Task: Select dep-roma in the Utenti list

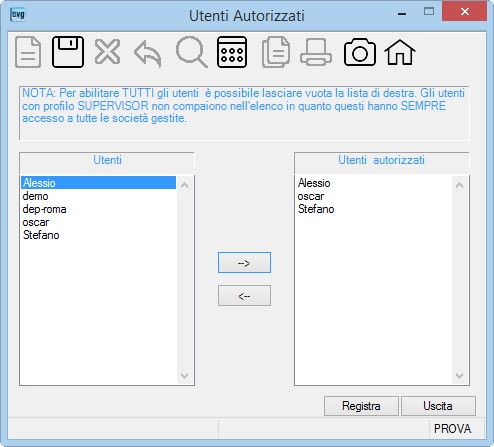Action: (x=44, y=209)
